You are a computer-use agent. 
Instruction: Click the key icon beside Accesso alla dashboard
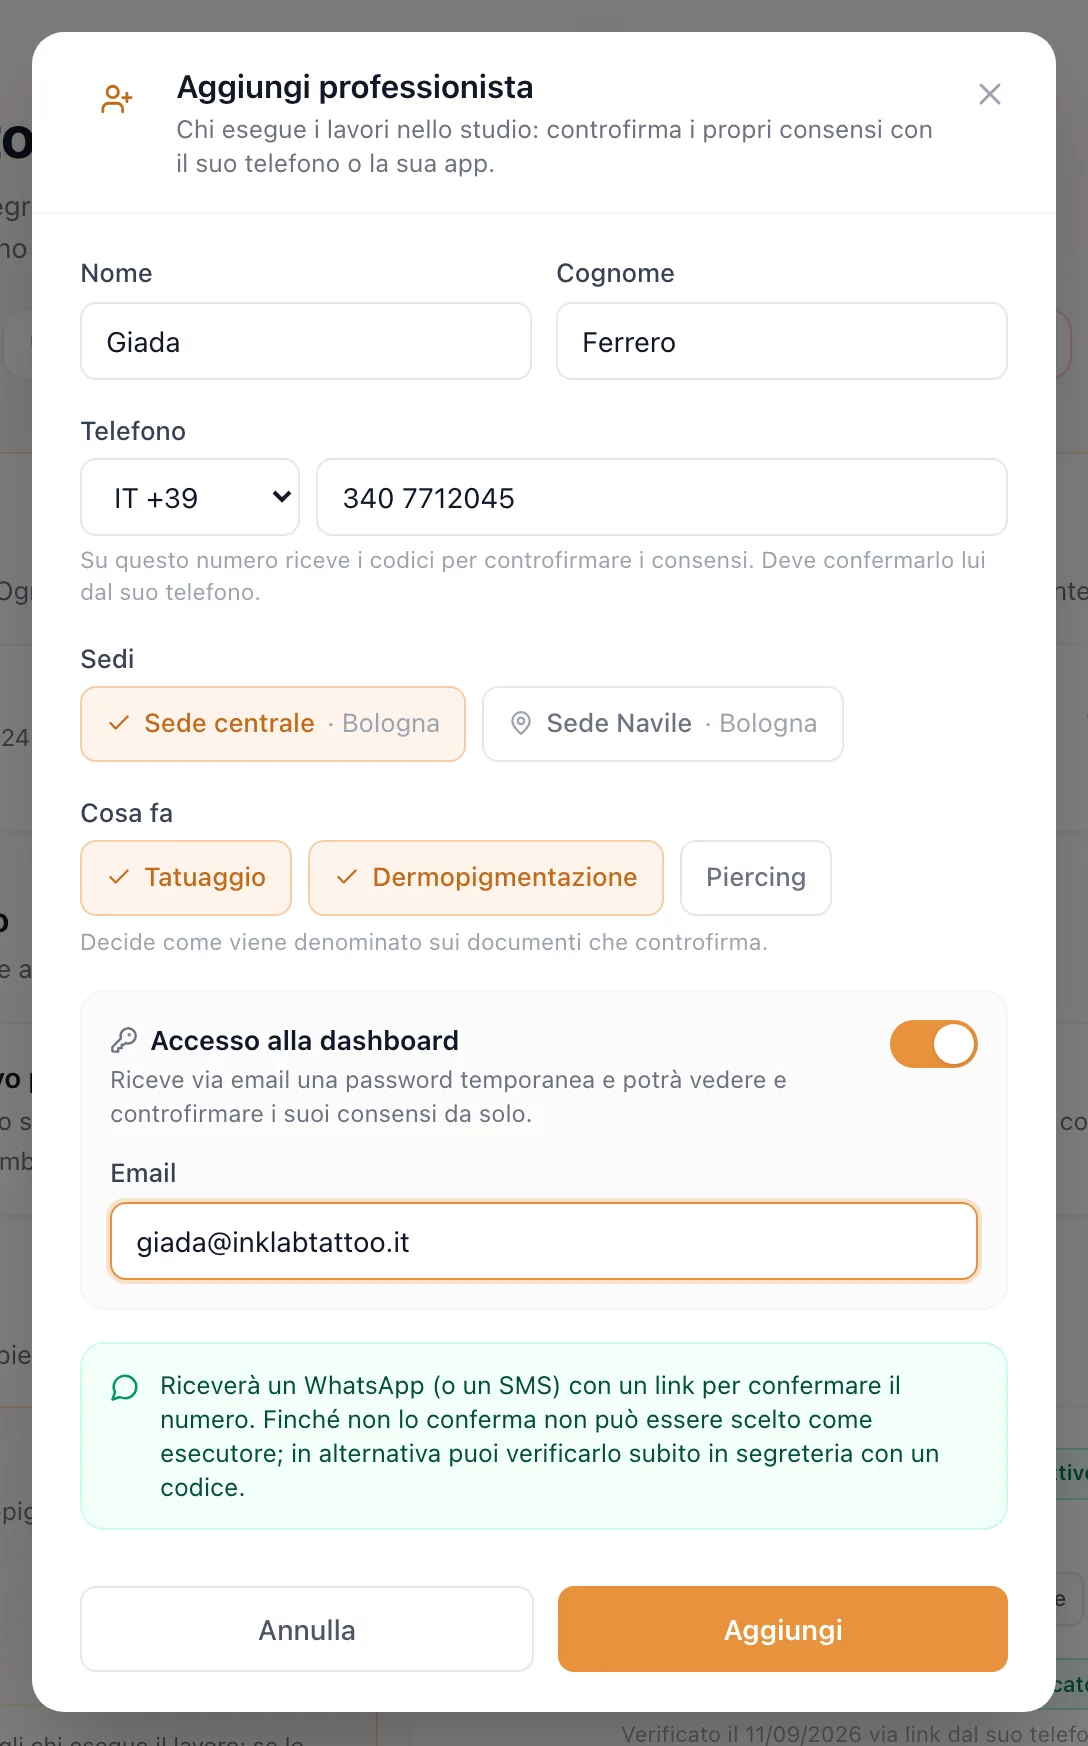[x=124, y=1040]
